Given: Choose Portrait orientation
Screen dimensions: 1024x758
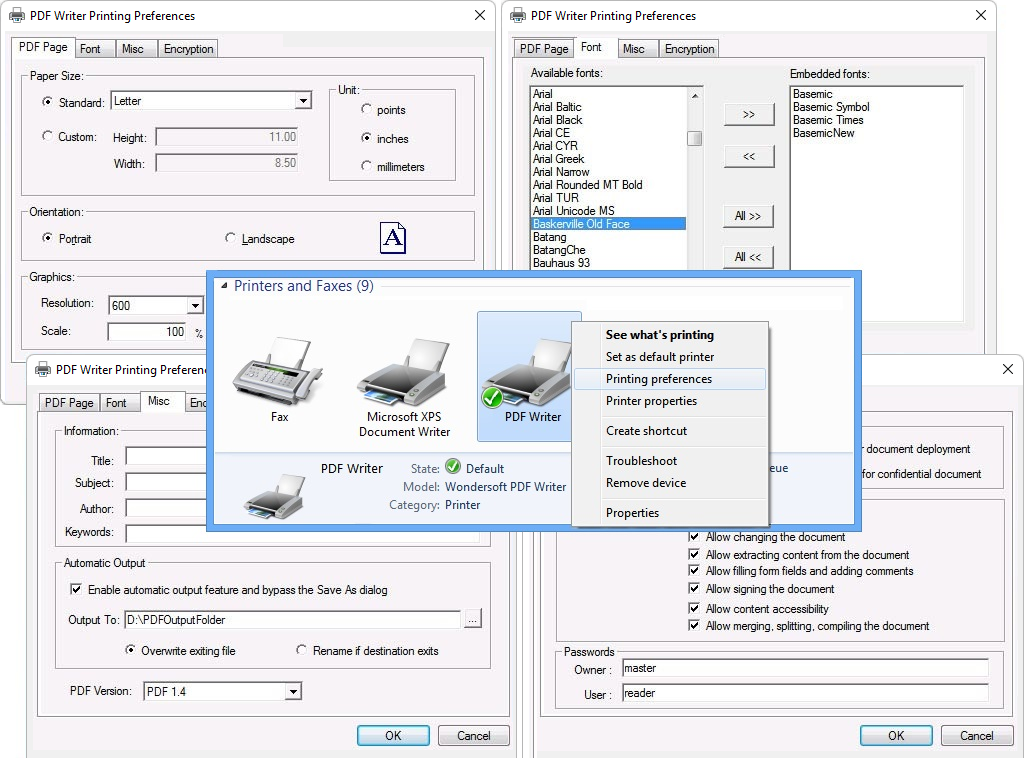Looking at the screenshot, I should point(47,238).
